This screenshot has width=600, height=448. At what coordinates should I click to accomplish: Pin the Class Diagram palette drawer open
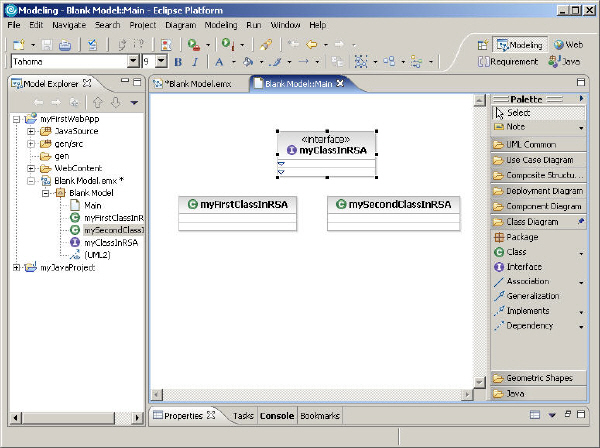click(581, 221)
